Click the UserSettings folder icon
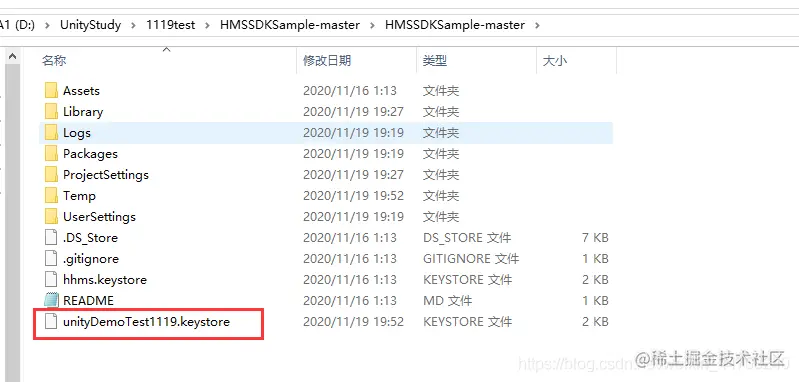Screen dimensions: 799x382 51,216
